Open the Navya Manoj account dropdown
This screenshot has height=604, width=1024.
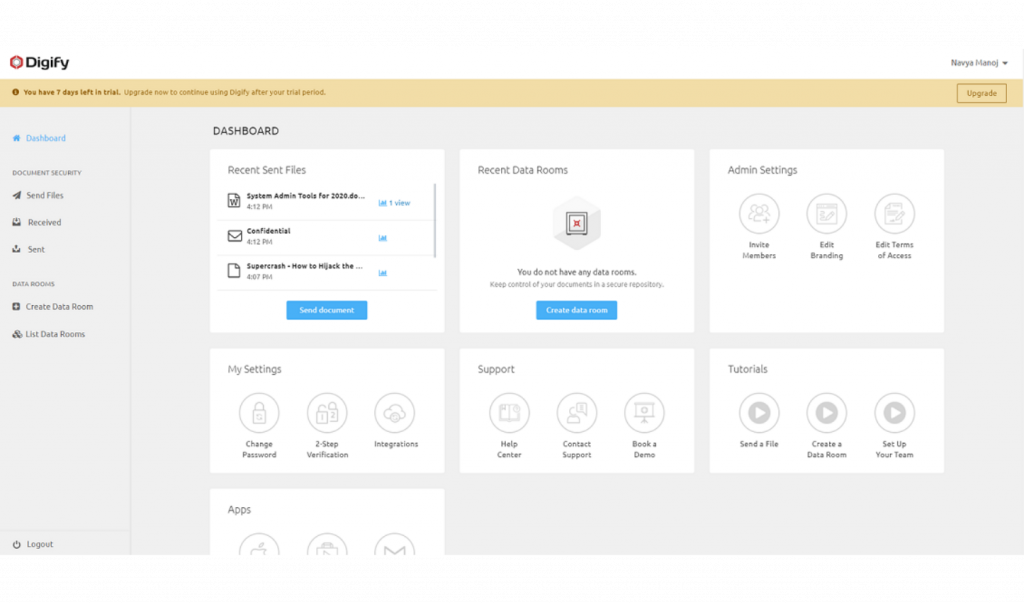click(979, 63)
